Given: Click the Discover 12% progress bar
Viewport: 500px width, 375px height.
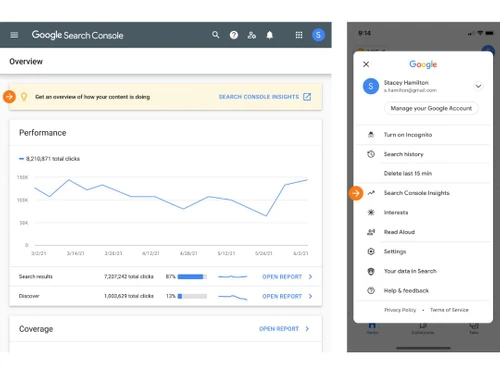Looking at the screenshot, I should 192,296.
